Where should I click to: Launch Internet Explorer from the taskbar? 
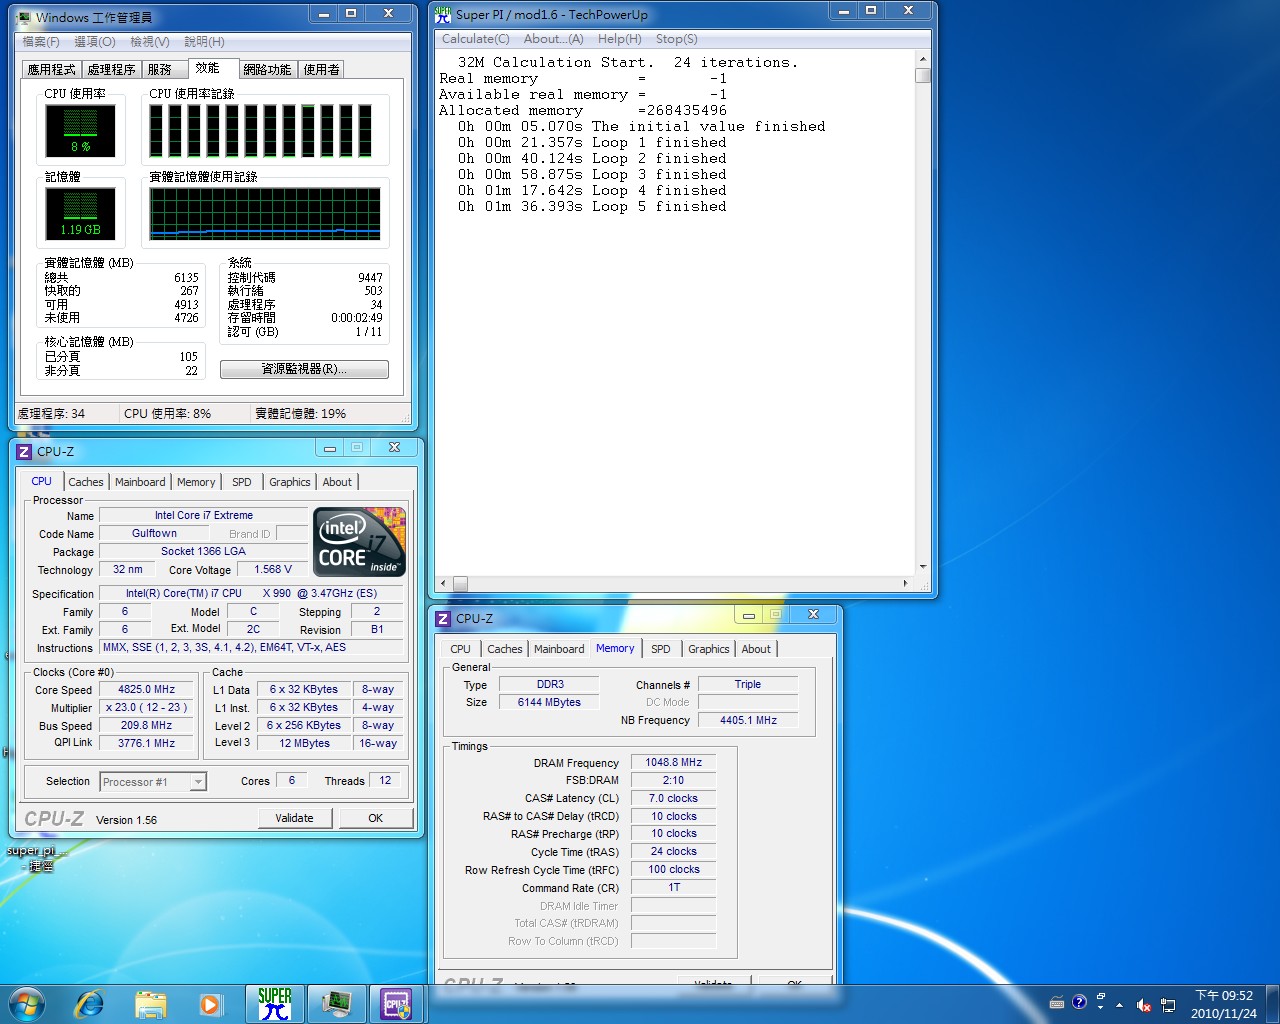click(90, 1004)
